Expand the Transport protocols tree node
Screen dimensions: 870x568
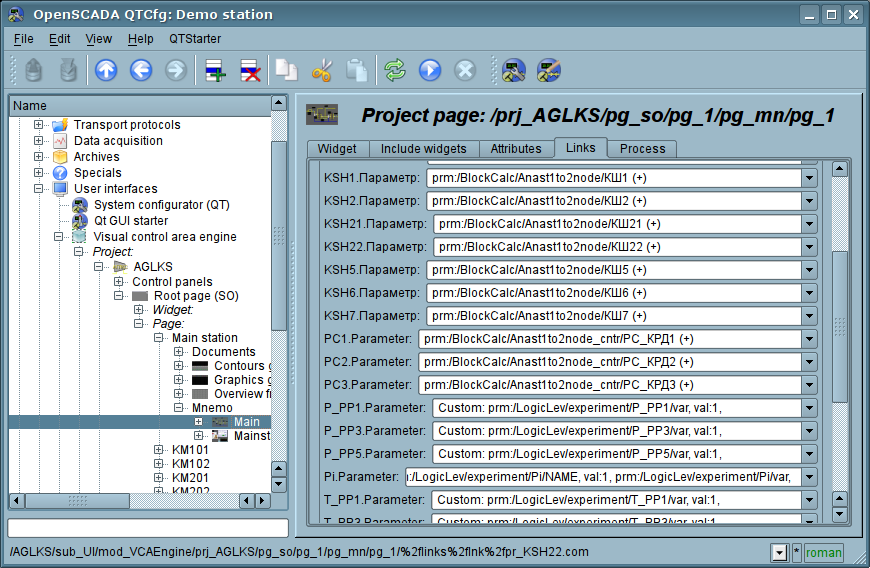click(39, 125)
